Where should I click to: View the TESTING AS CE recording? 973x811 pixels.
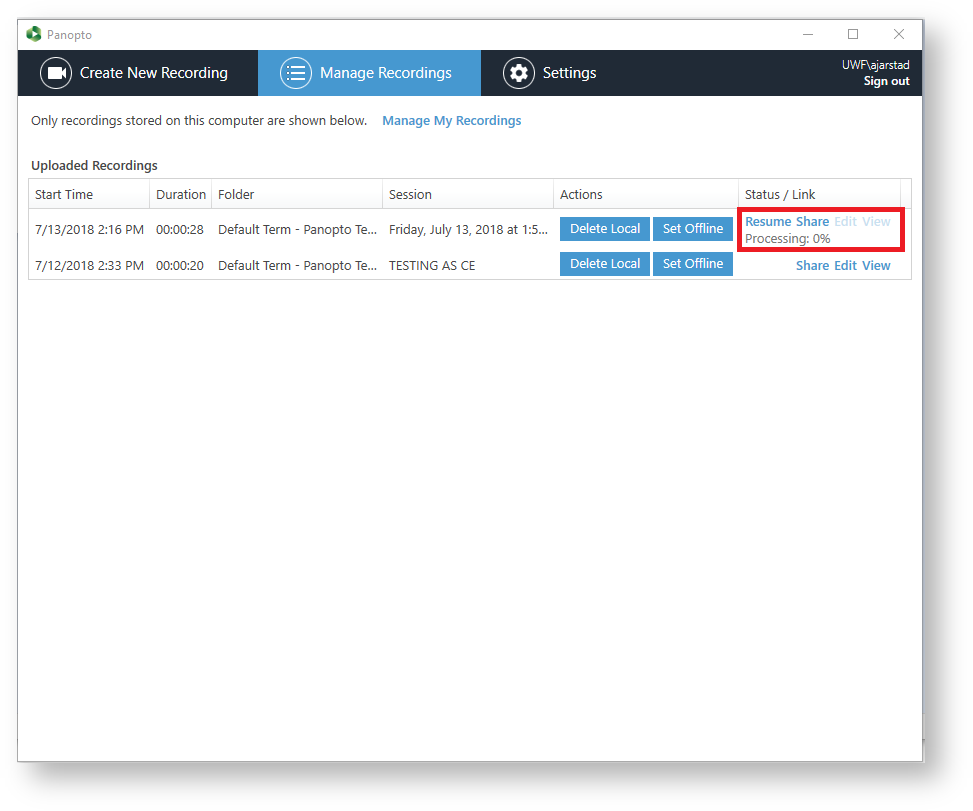(876, 266)
